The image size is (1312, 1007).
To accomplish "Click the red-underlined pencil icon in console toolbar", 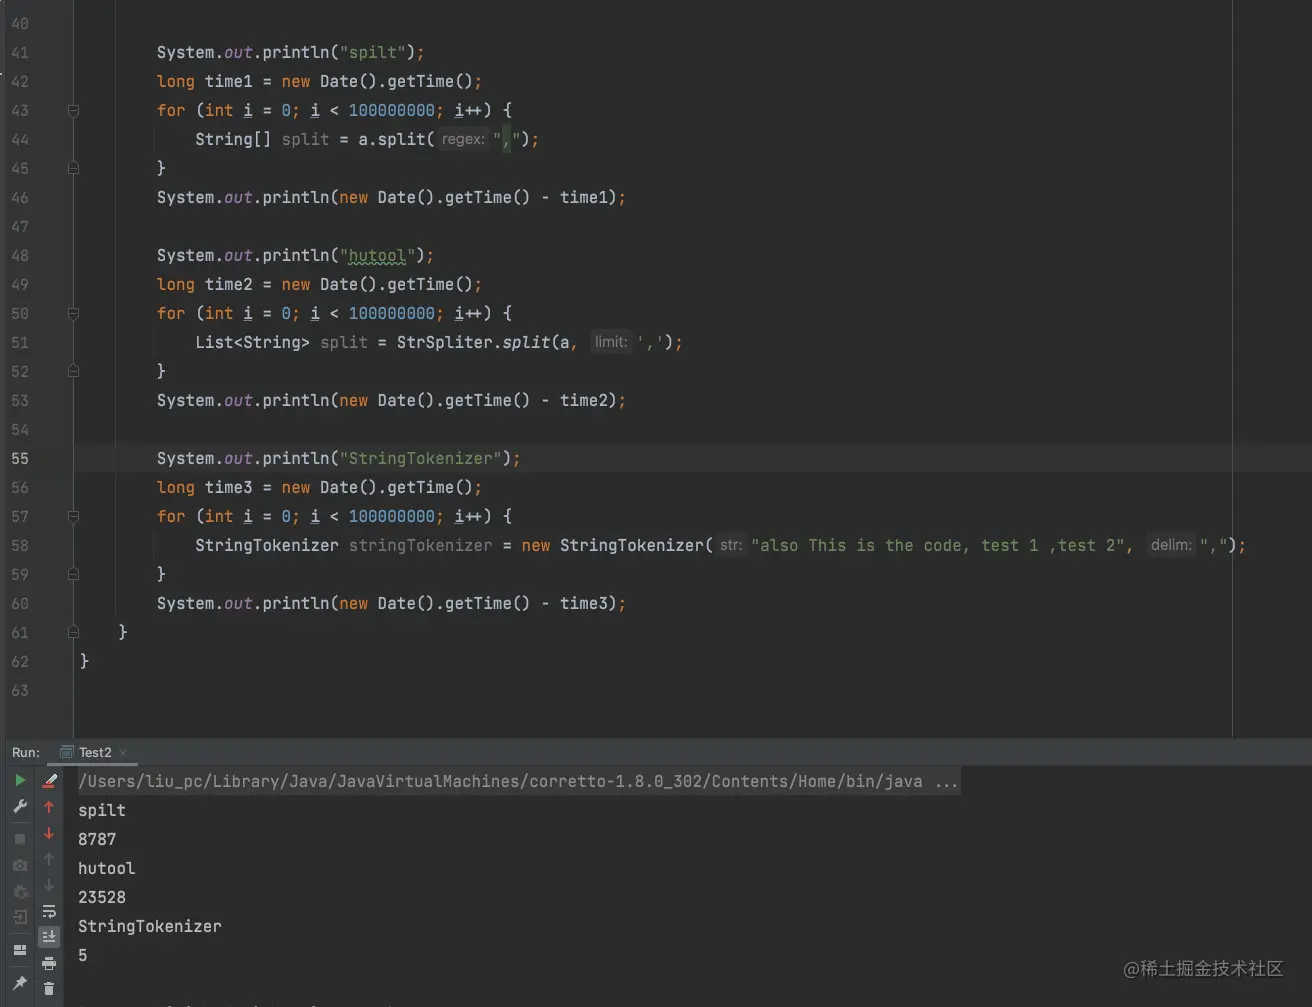I will [49, 780].
